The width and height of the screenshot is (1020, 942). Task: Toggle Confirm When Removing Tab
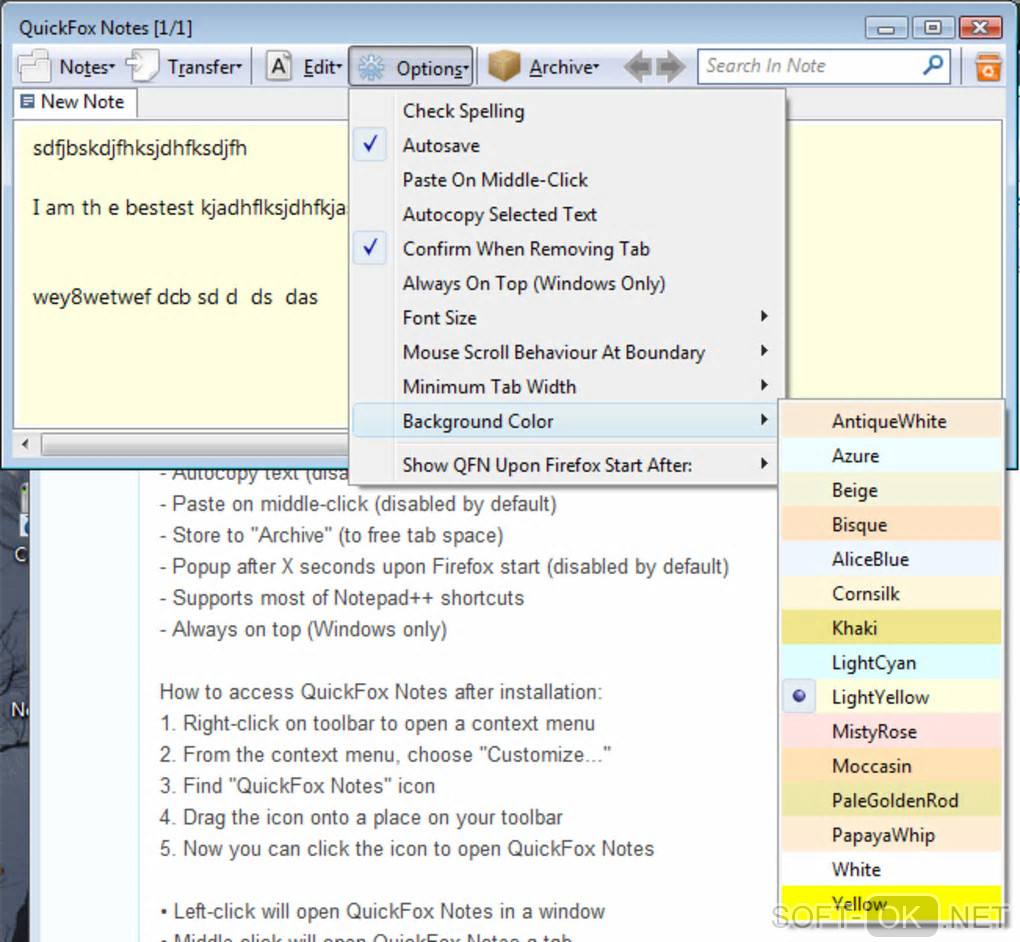tap(567, 249)
